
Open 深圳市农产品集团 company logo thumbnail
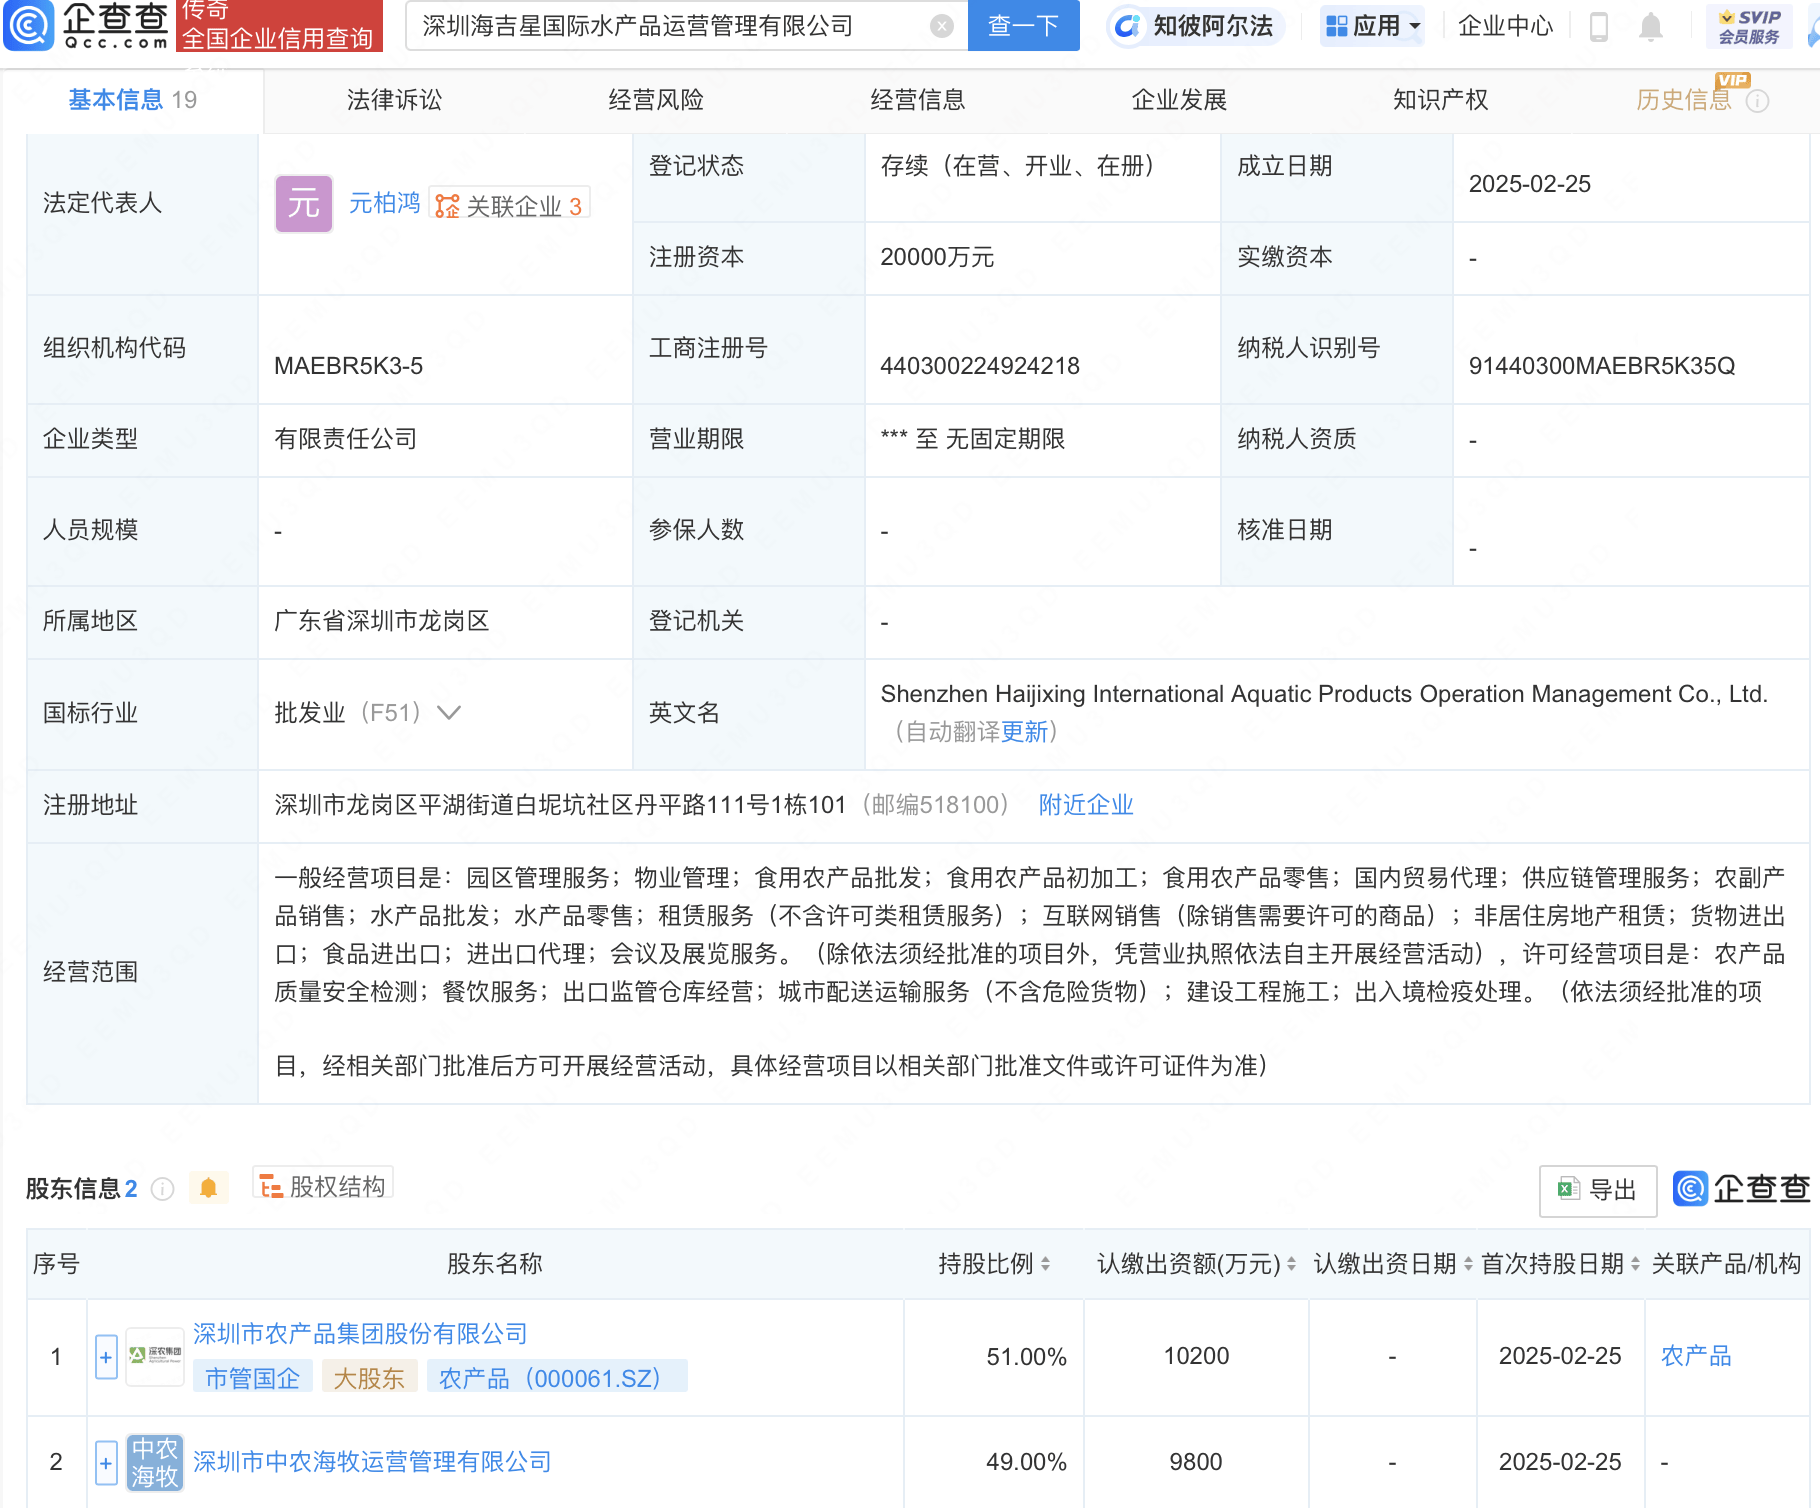tap(155, 1356)
